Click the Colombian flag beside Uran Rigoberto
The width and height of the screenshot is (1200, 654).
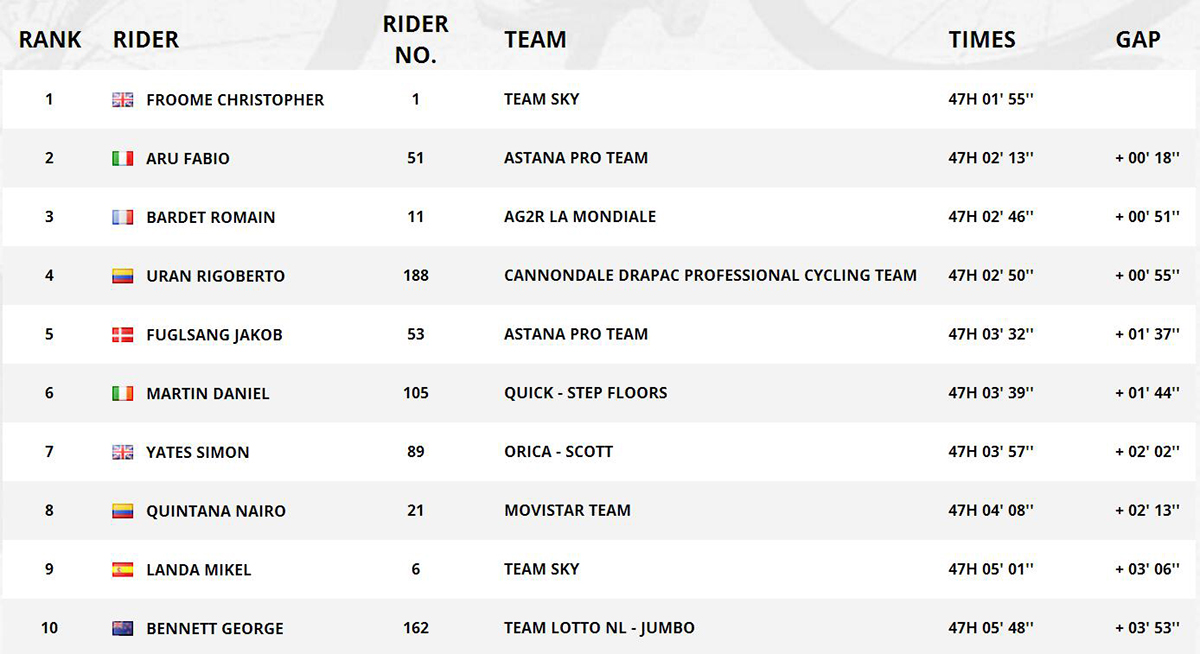click(123, 276)
